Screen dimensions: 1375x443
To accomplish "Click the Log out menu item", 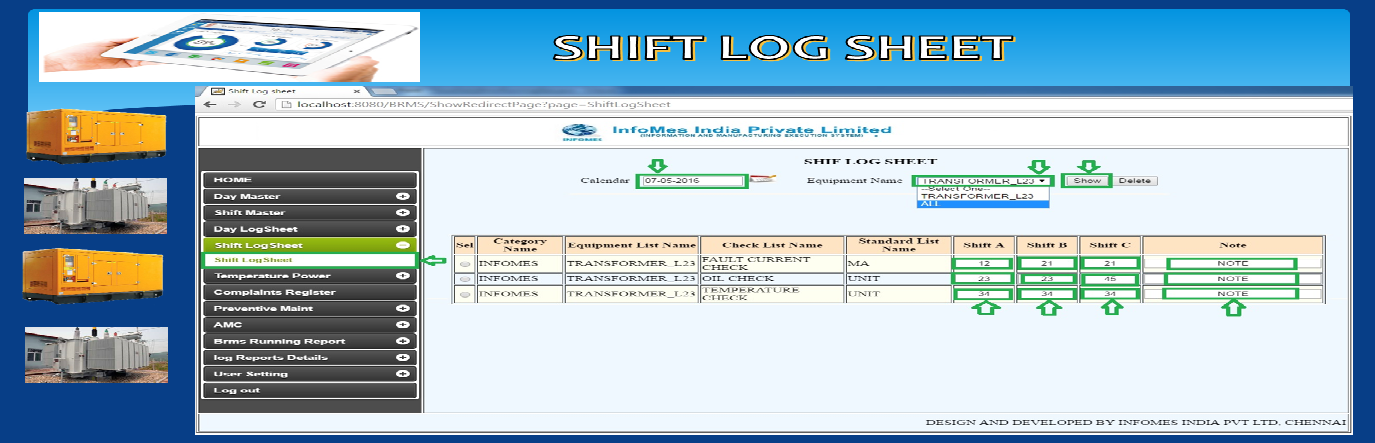I will pos(310,390).
